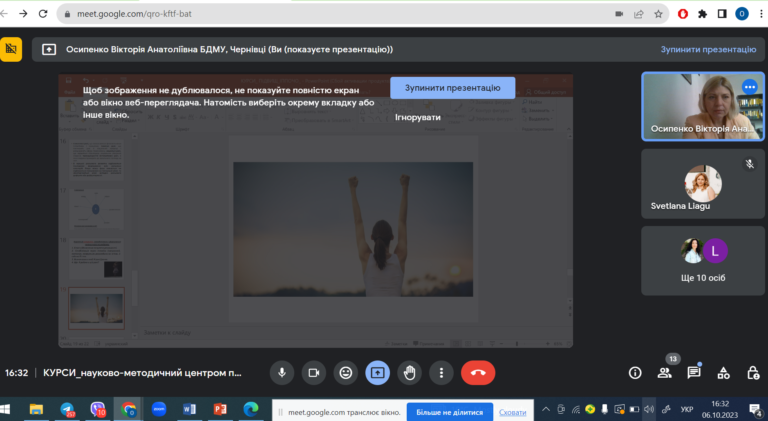Open more options three-dot menu in Meet

tap(441, 372)
